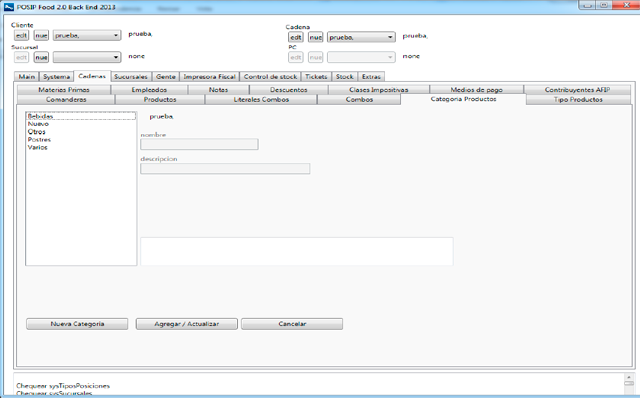Select Postres in the category list

click(39, 139)
